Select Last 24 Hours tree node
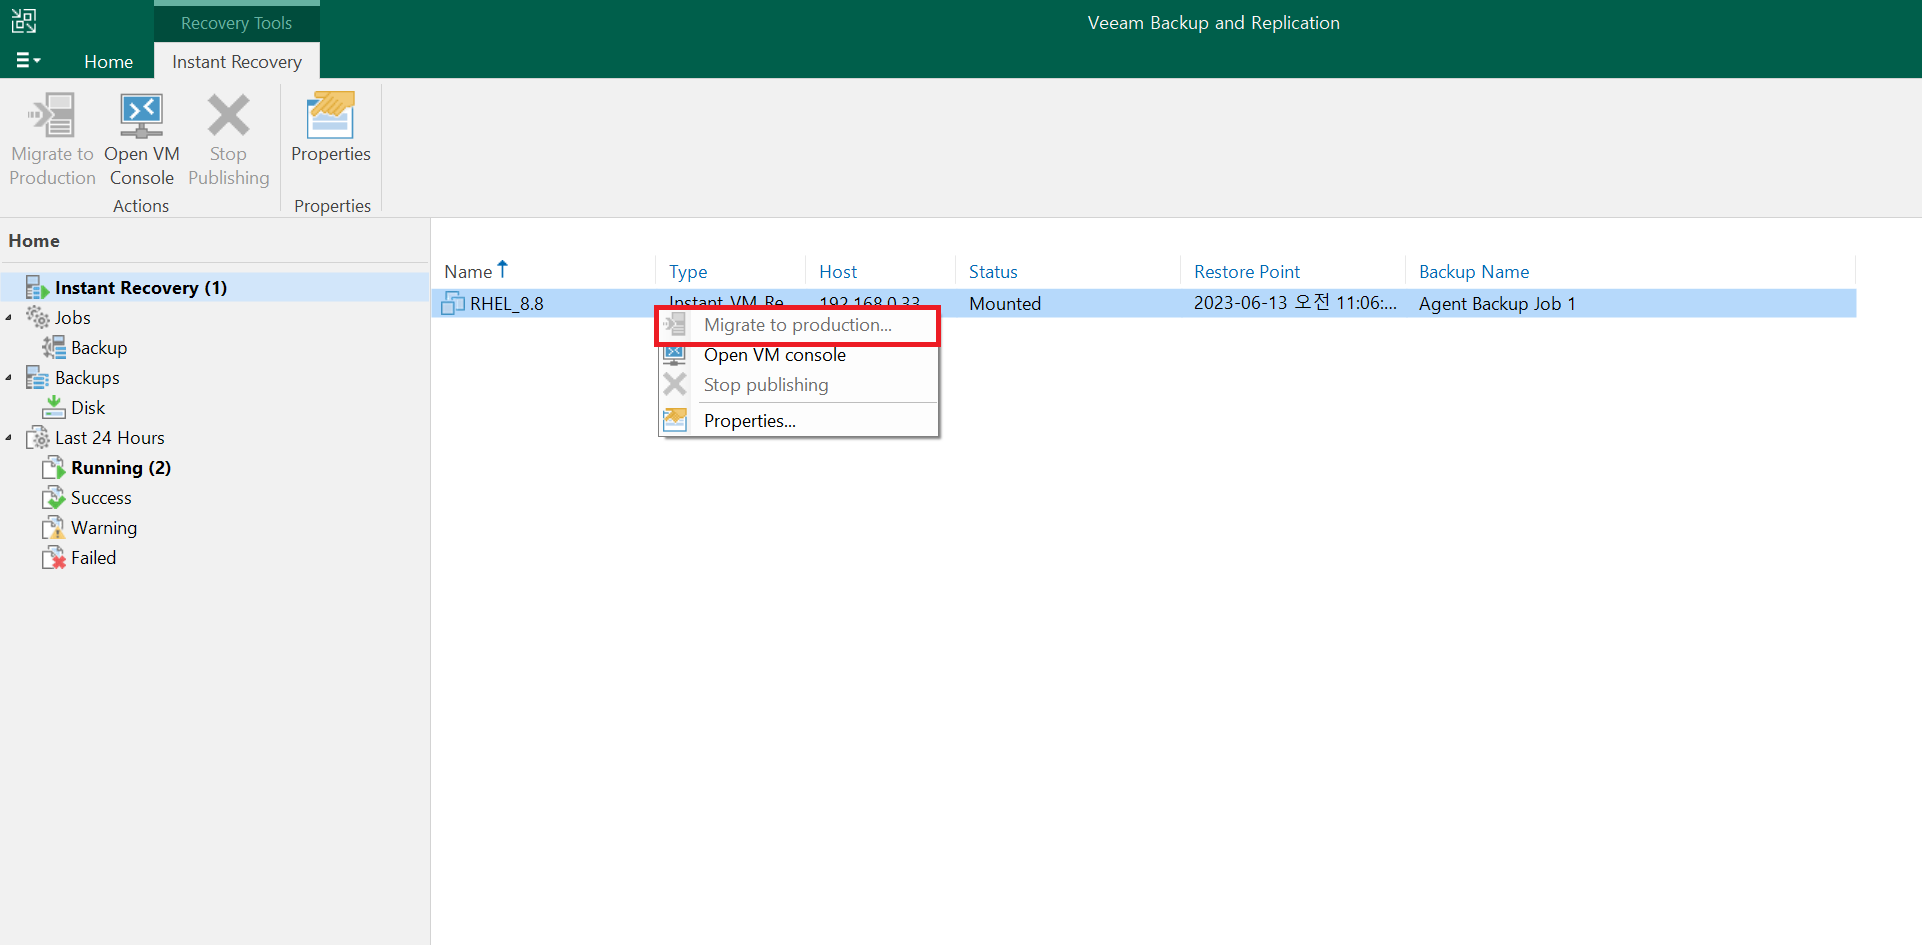 tap(110, 438)
